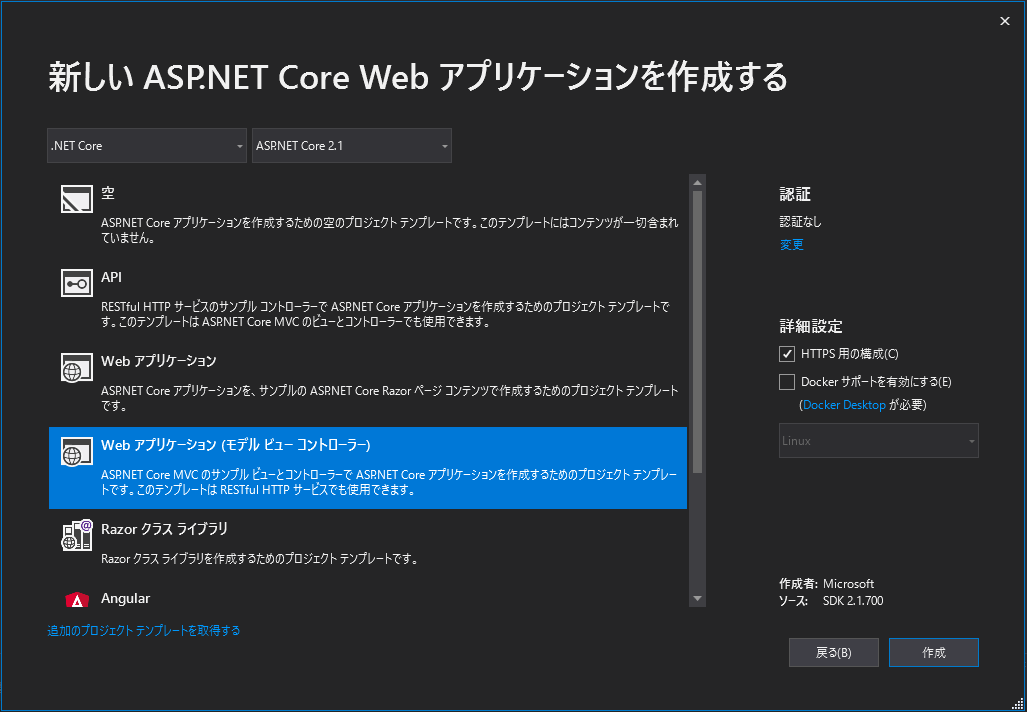
Task: Select the API template description text
Action: click(x=386, y=314)
